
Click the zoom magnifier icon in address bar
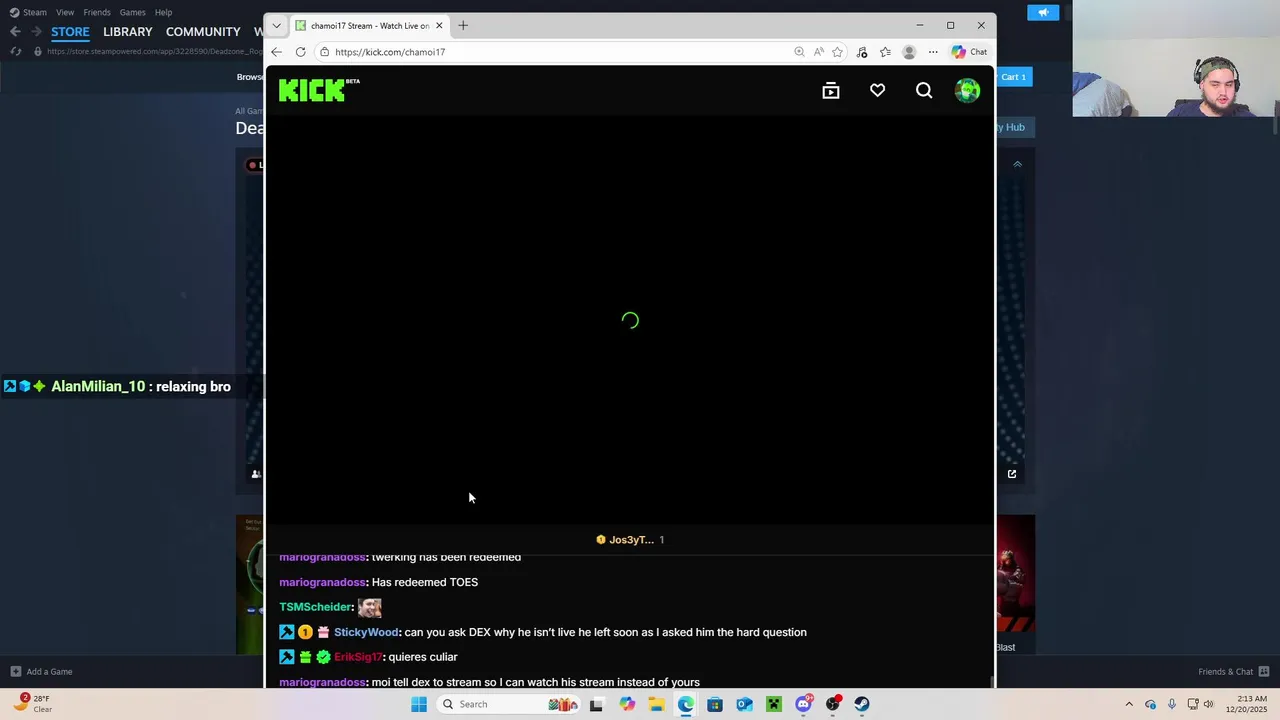[799, 52]
